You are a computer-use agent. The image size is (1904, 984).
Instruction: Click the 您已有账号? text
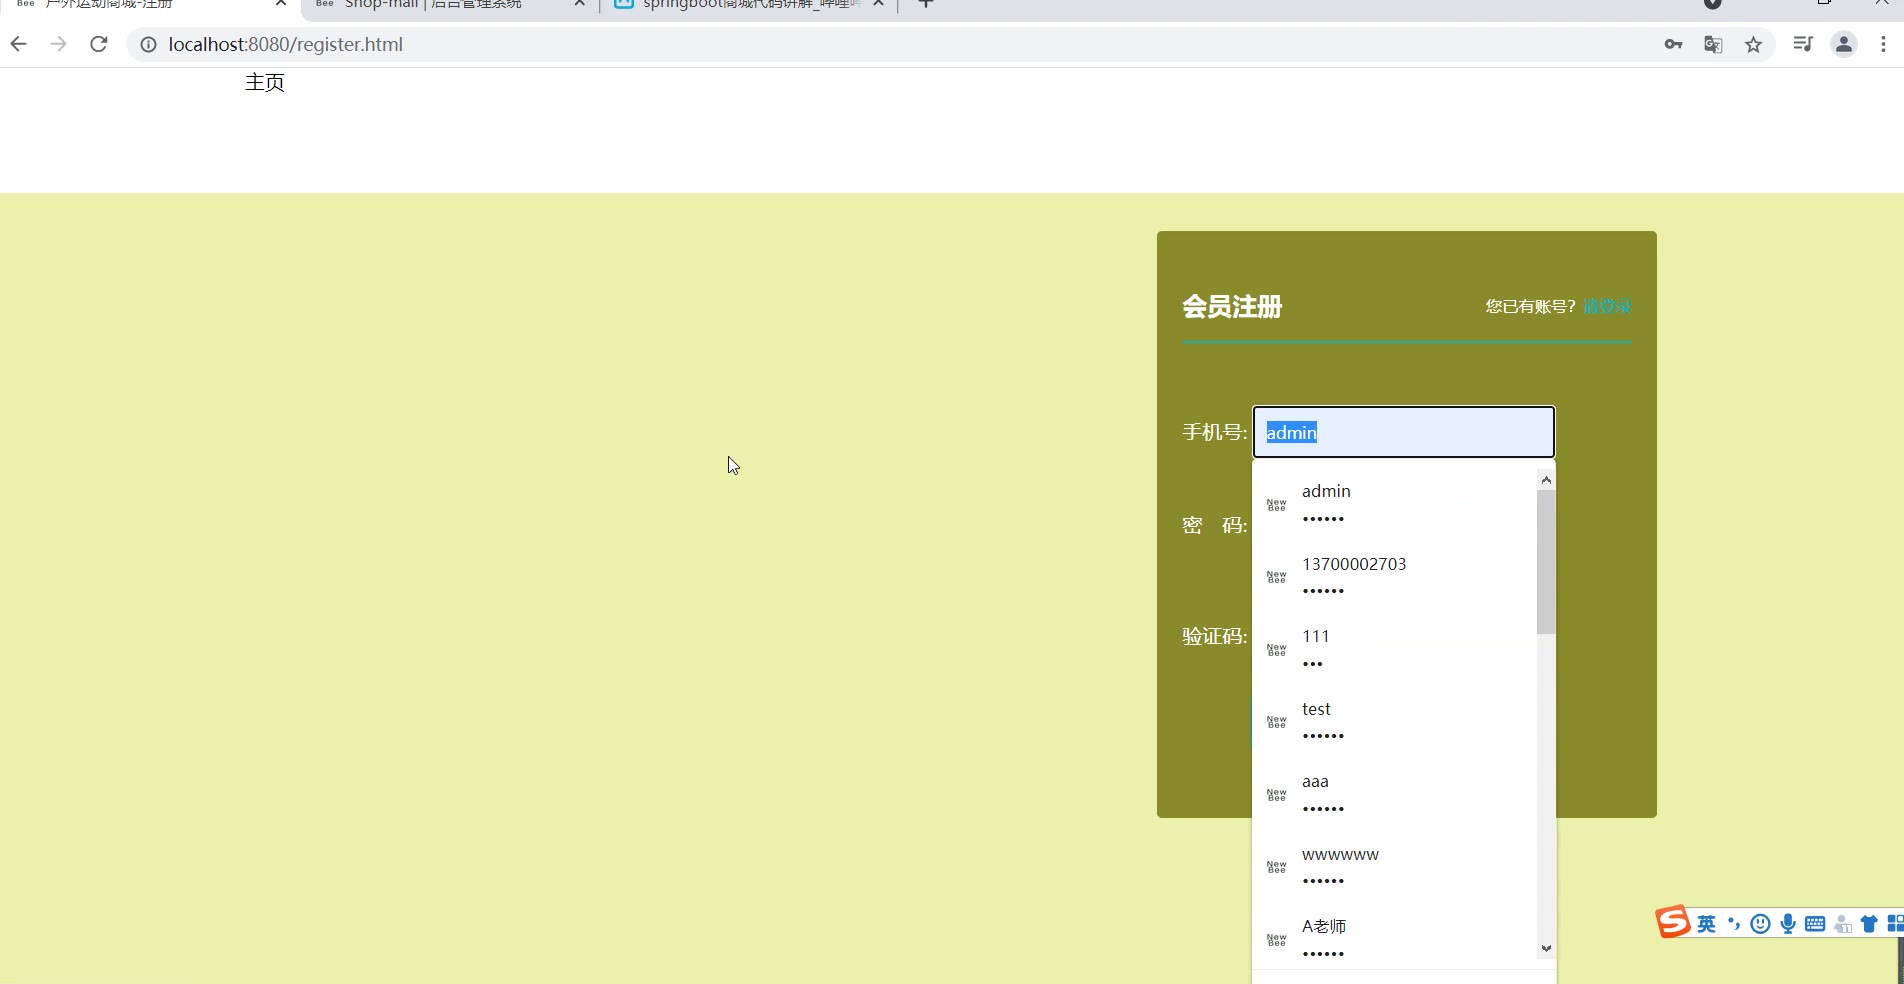(1530, 306)
